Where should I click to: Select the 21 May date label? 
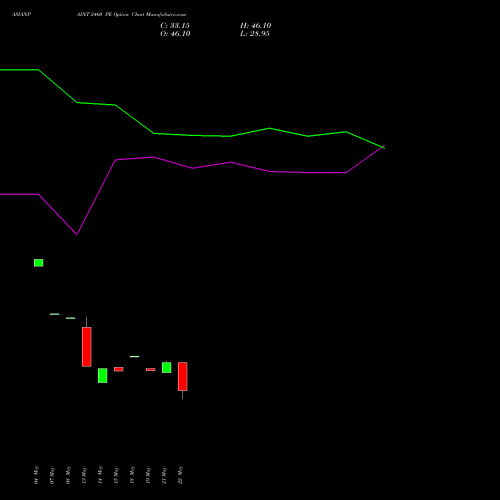tap(164, 475)
